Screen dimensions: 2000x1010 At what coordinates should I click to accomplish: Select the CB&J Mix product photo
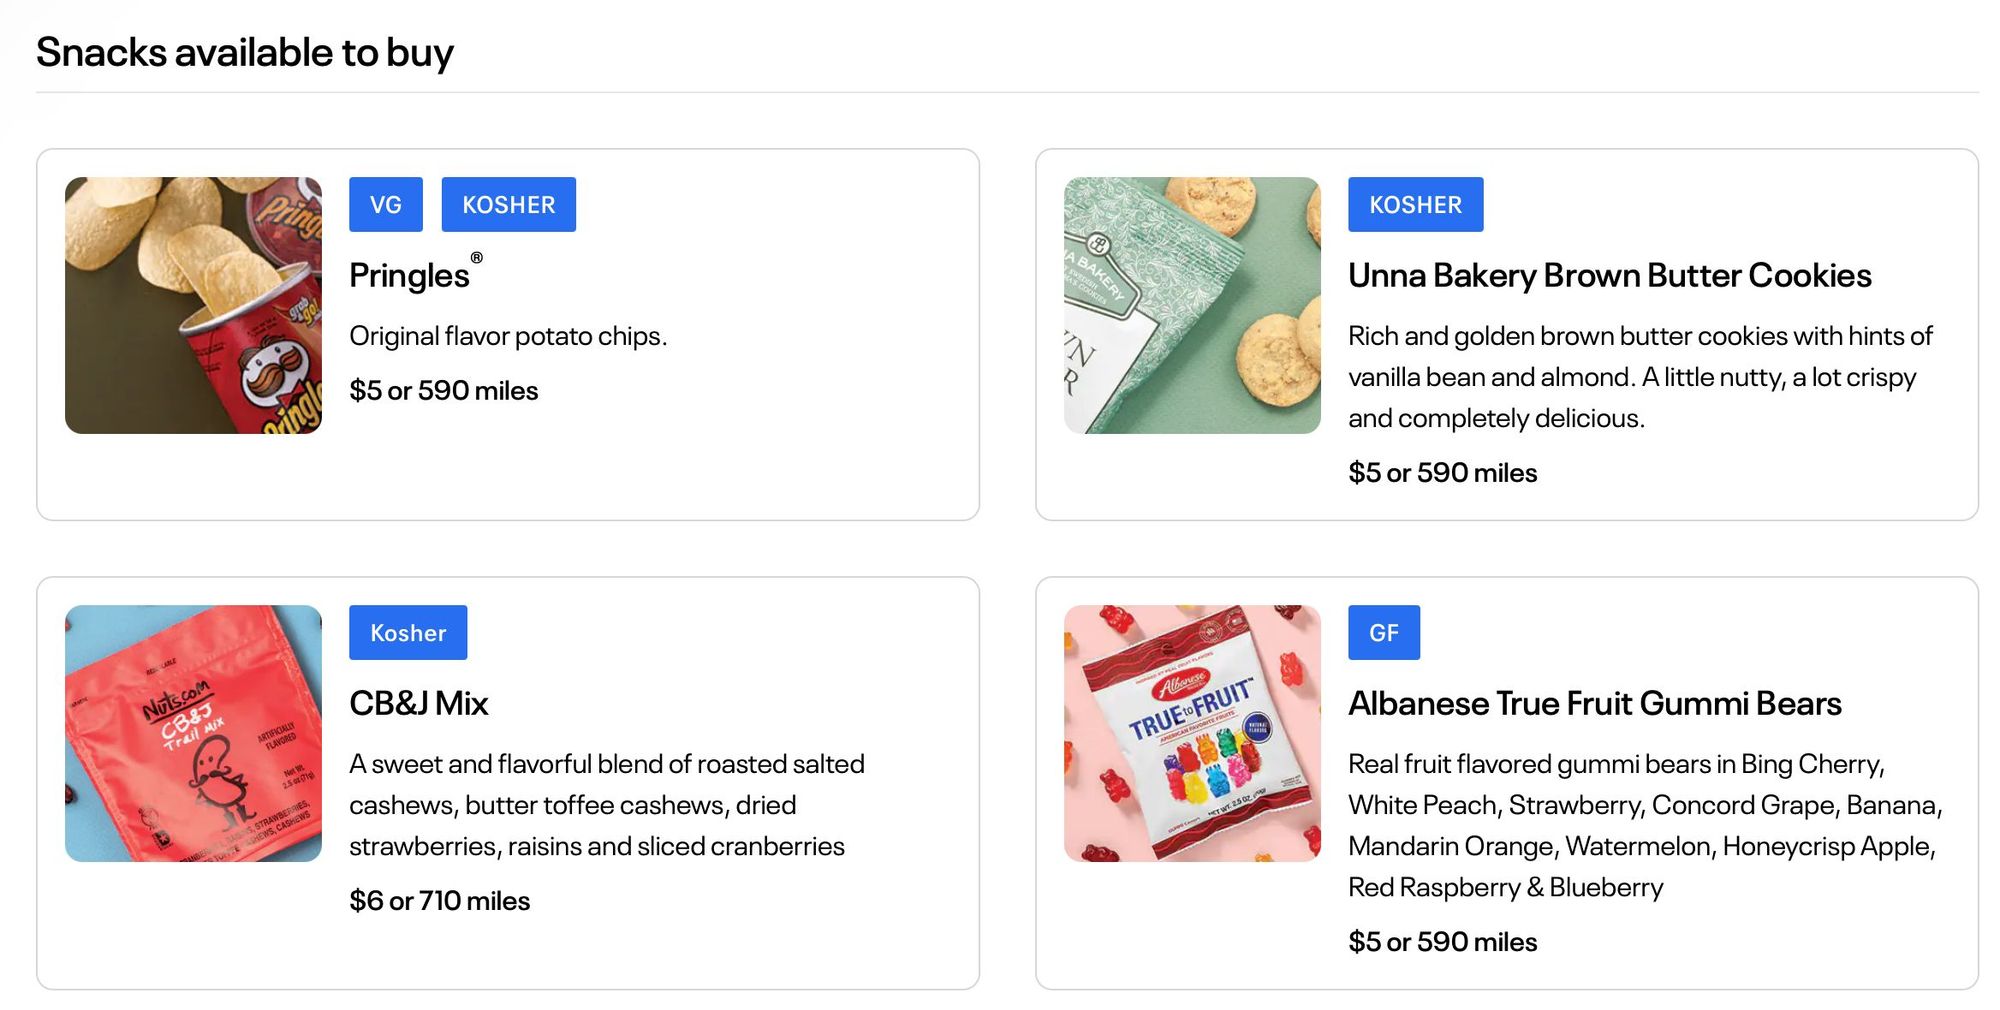(x=193, y=733)
